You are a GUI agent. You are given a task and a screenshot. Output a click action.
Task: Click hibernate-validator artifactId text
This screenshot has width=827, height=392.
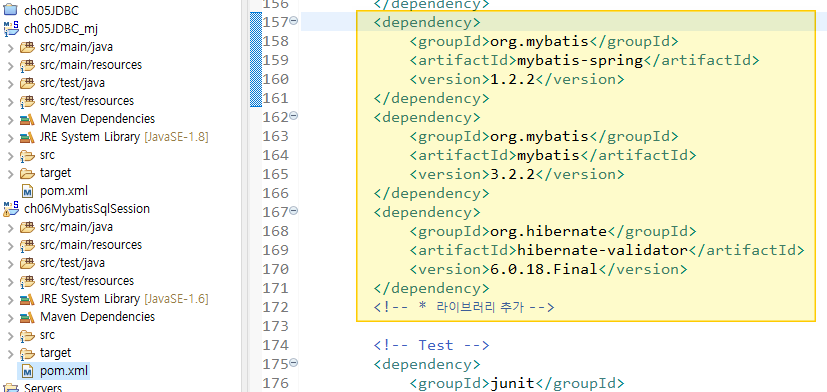coord(602,250)
